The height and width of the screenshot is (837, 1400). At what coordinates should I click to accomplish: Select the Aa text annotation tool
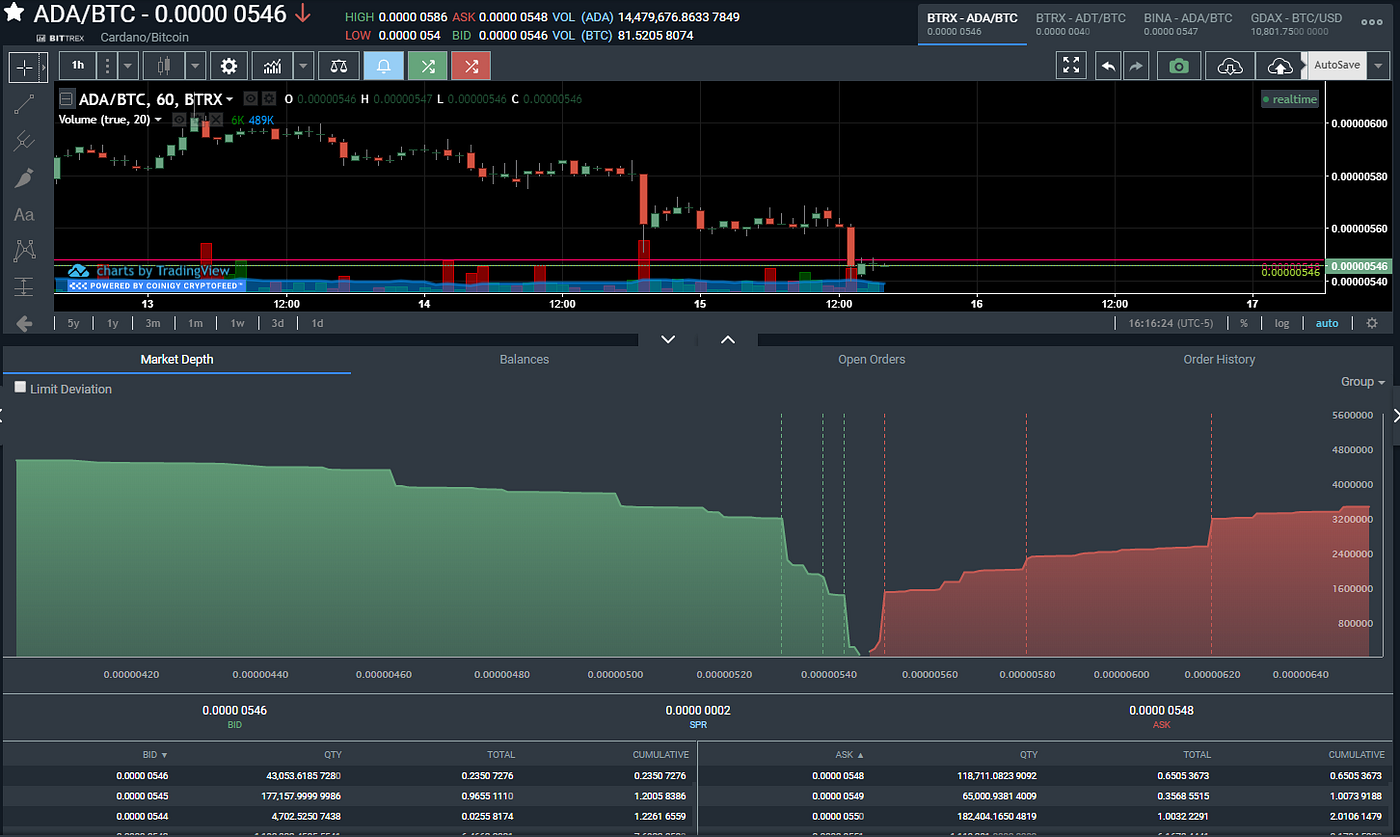(24, 214)
